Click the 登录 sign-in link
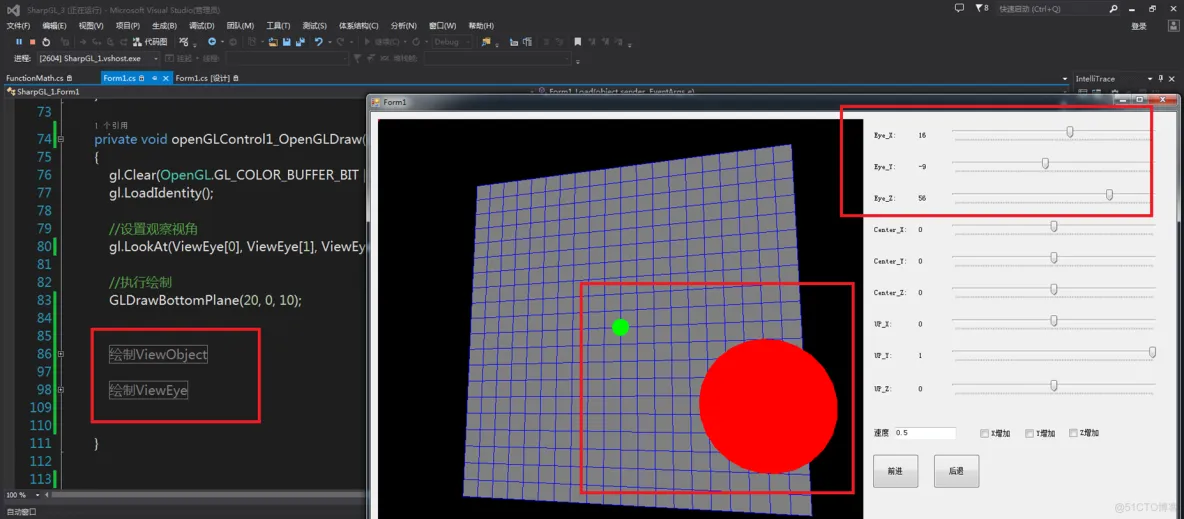Image resolution: width=1184 pixels, height=519 pixels. 1139,26
